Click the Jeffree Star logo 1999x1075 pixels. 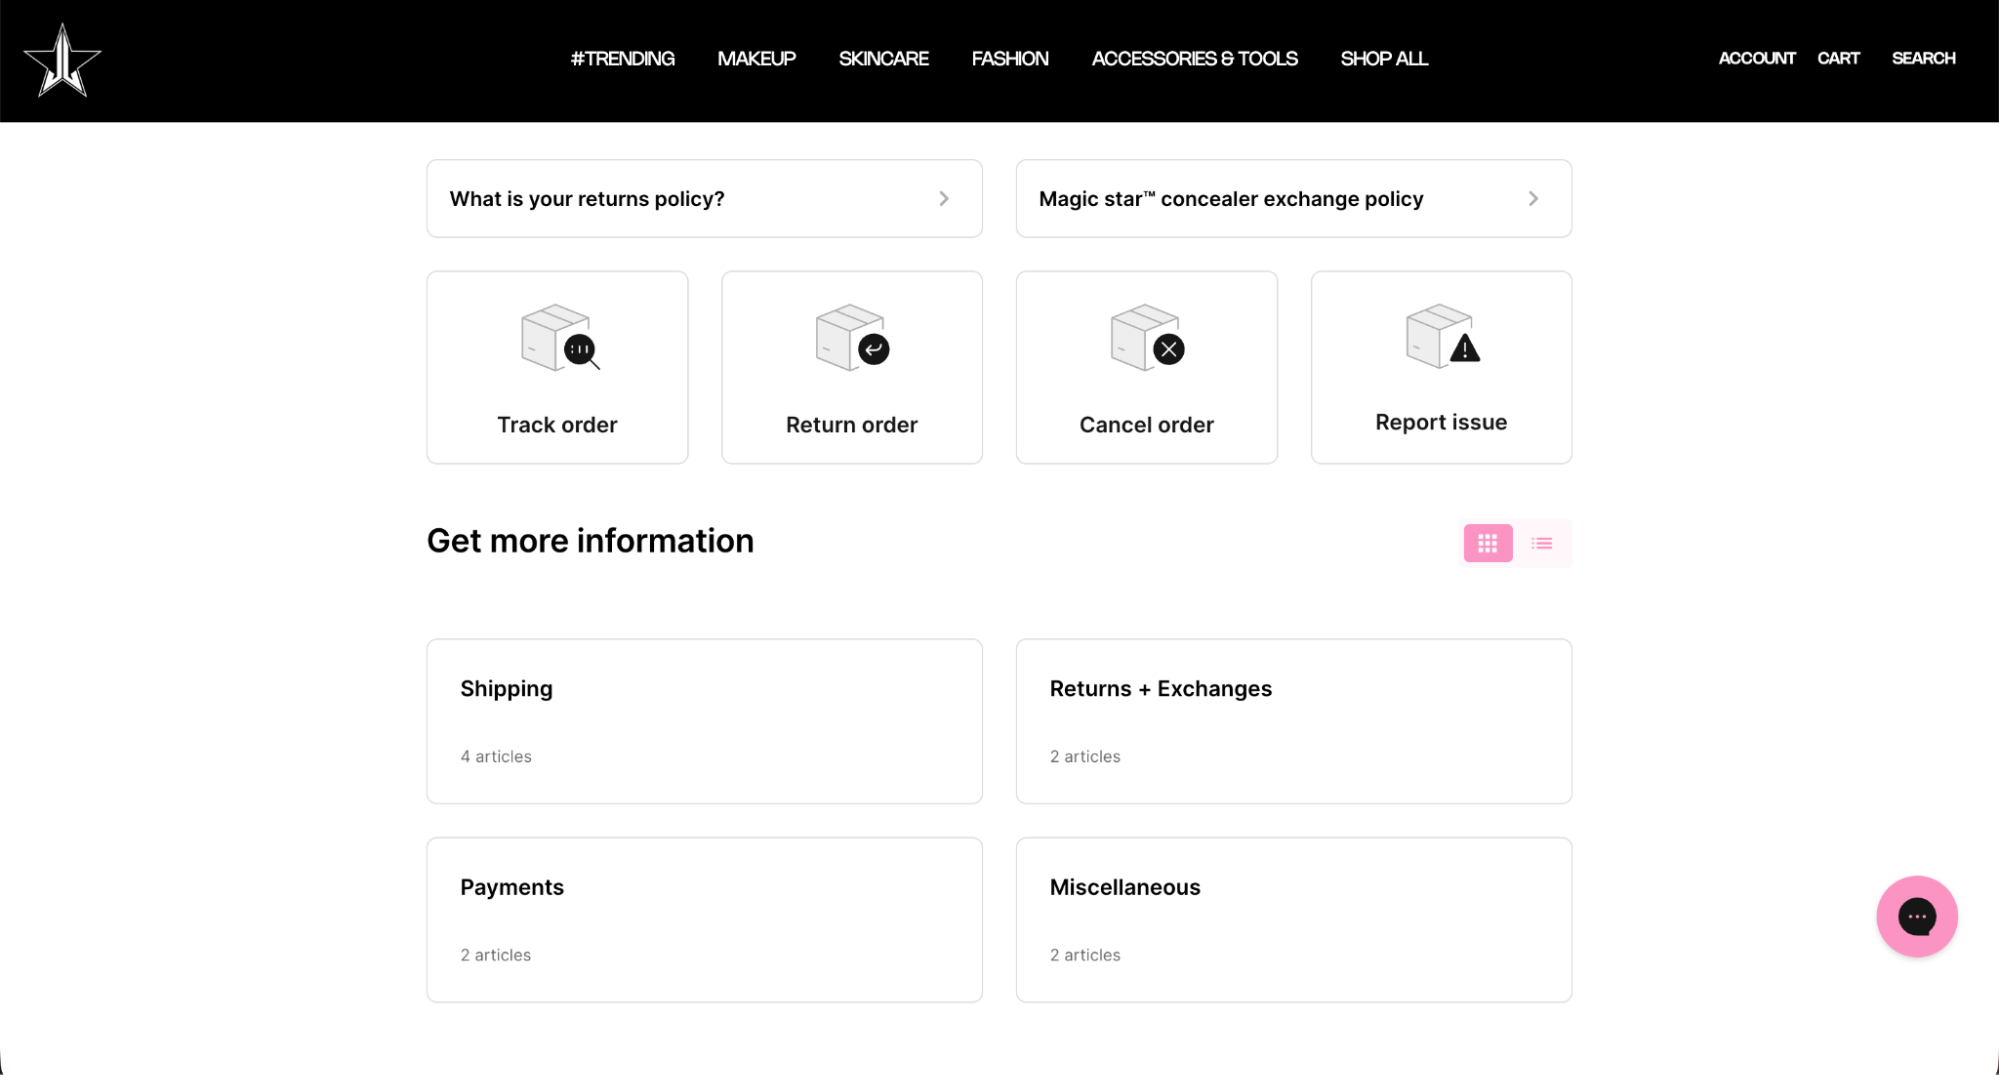pos(63,58)
